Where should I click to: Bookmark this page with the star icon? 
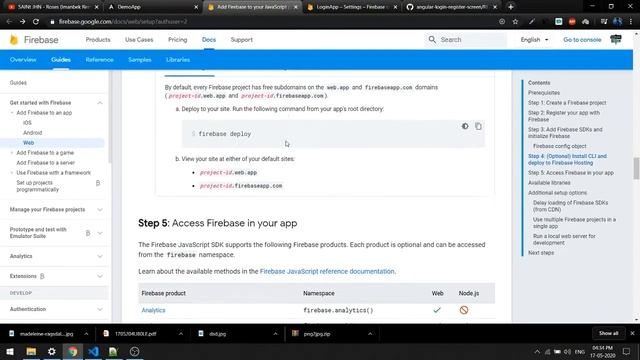[x=515, y=22]
